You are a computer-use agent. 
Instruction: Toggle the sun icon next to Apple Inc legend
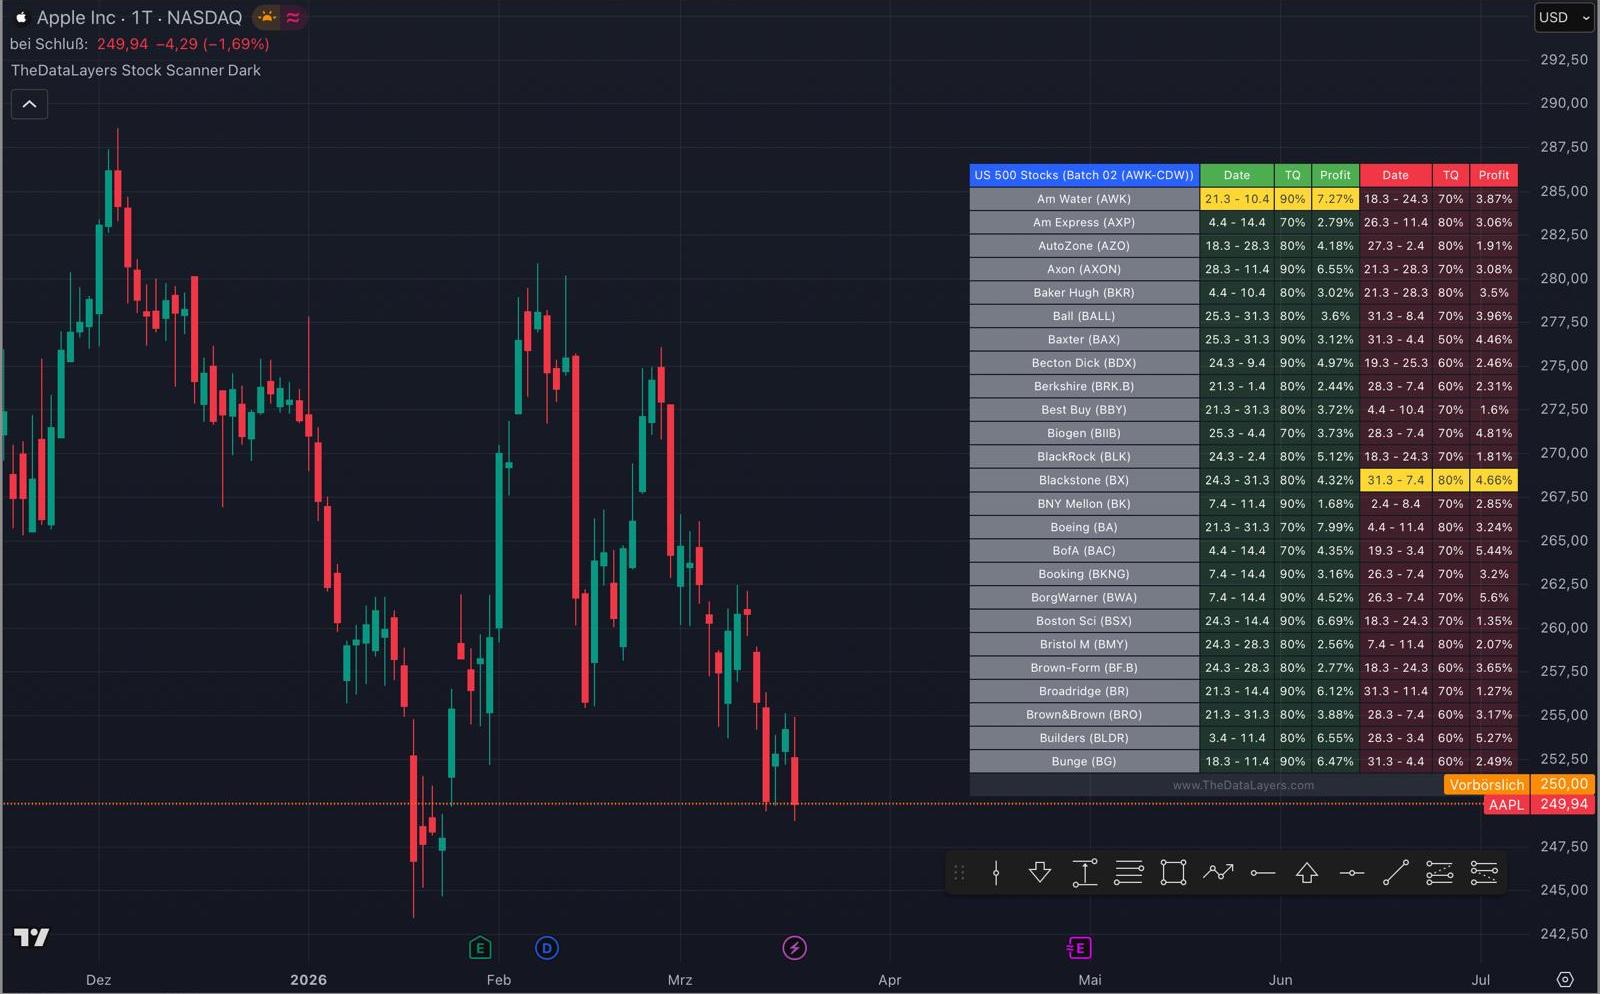point(265,16)
